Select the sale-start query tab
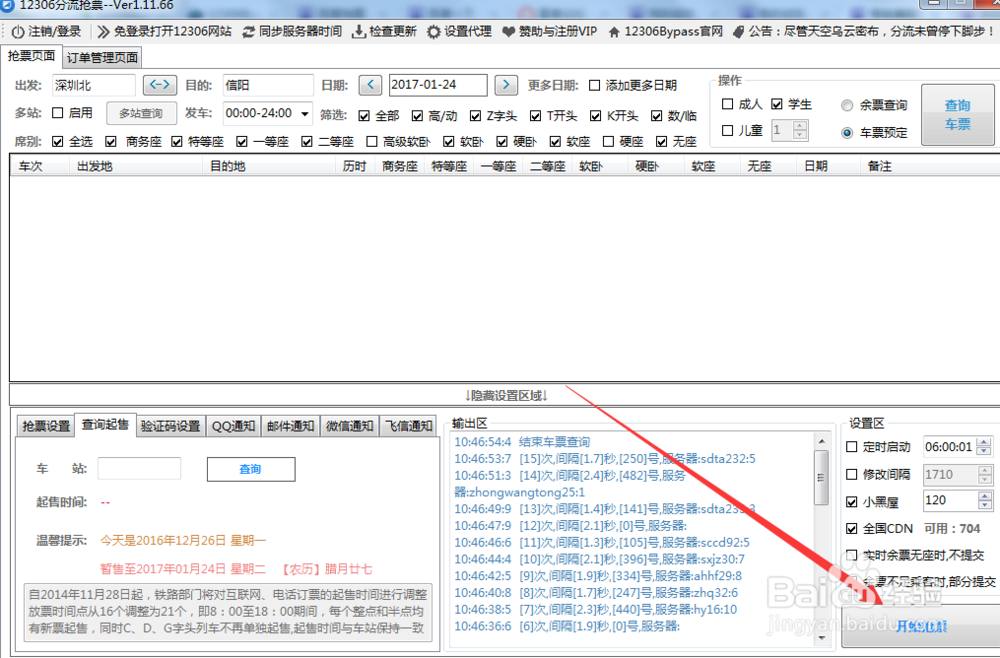 (105, 425)
